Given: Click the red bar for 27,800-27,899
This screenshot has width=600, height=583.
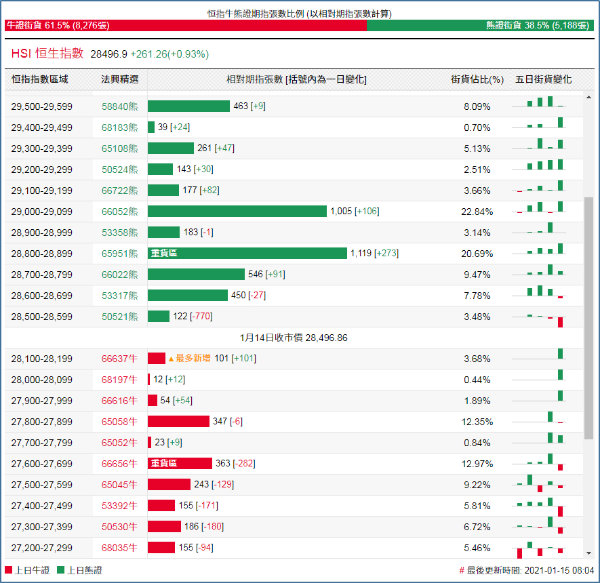Looking at the screenshot, I should (x=179, y=422).
